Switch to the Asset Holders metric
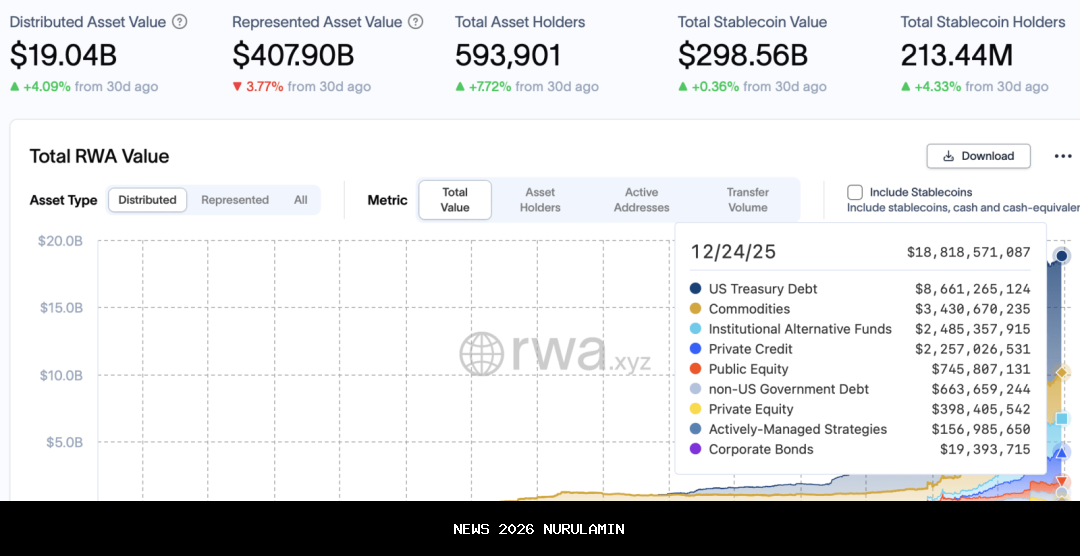This screenshot has height=556, width=1080. click(540, 200)
